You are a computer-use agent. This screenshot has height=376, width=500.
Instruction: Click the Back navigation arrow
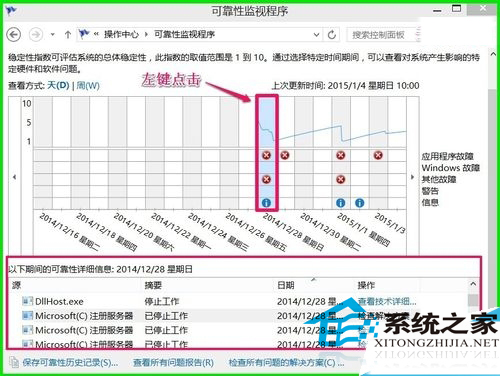(x=14, y=34)
